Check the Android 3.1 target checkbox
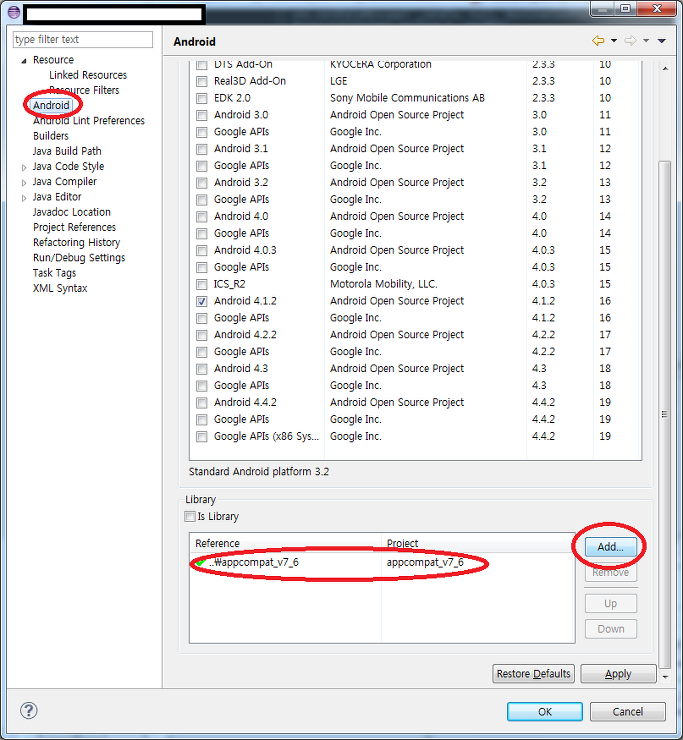683x740 pixels. click(x=202, y=149)
